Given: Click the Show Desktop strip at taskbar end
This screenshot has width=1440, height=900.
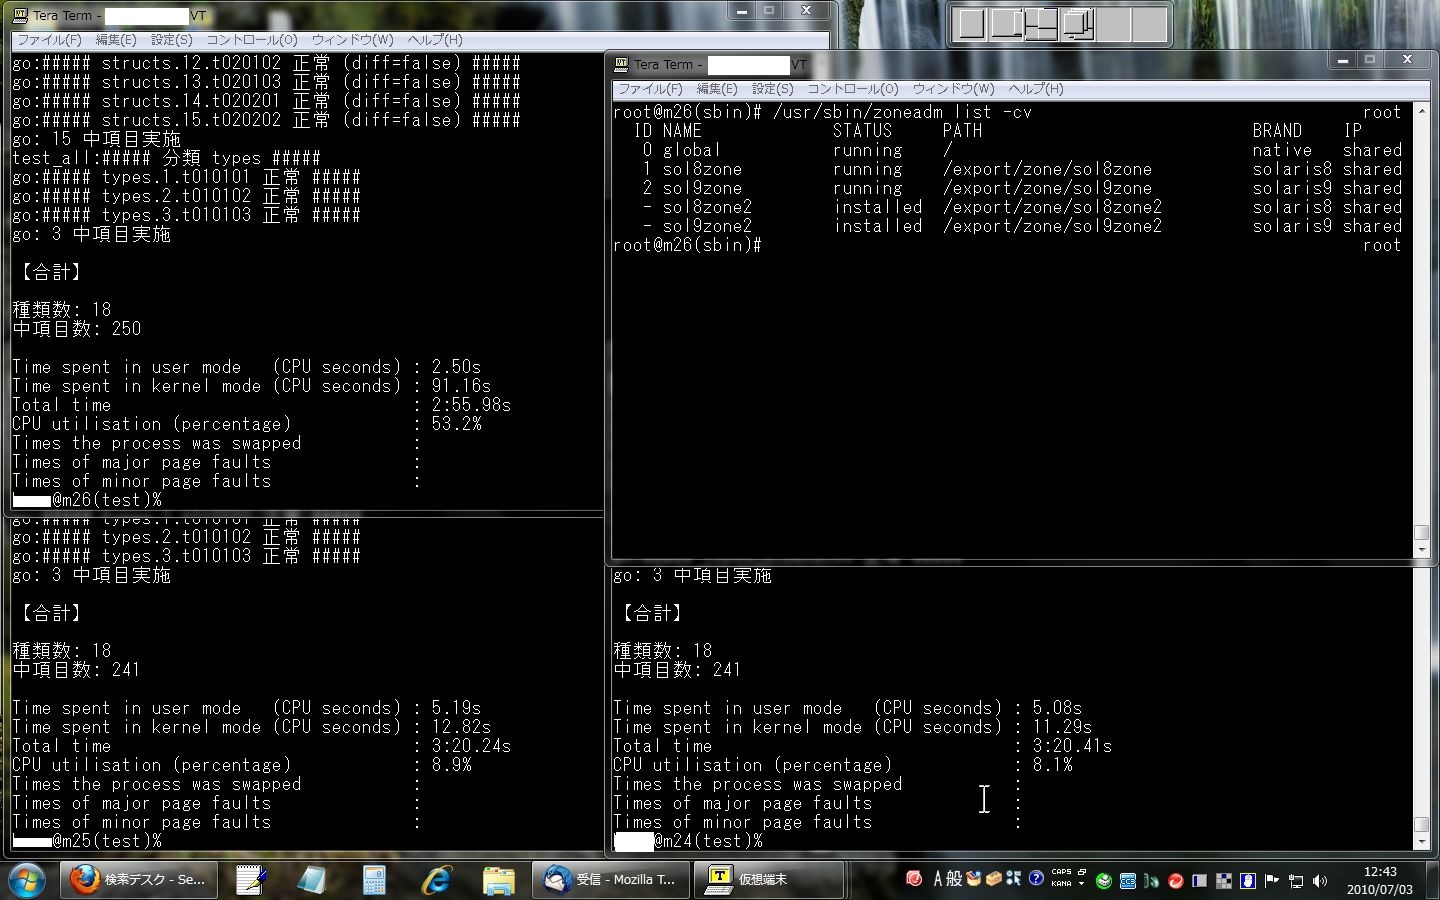Looking at the screenshot, I should tap(1432, 880).
